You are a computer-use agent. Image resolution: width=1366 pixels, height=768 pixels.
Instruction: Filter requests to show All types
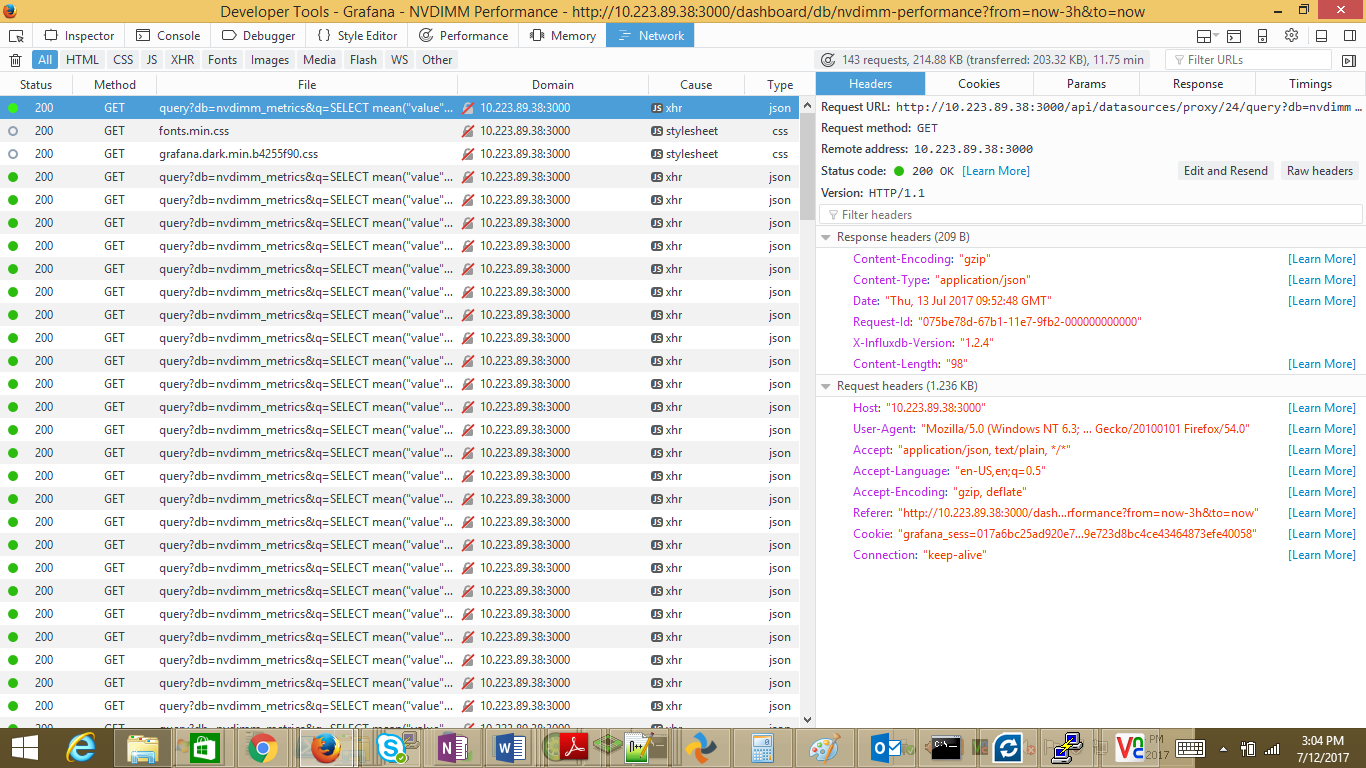point(45,60)
